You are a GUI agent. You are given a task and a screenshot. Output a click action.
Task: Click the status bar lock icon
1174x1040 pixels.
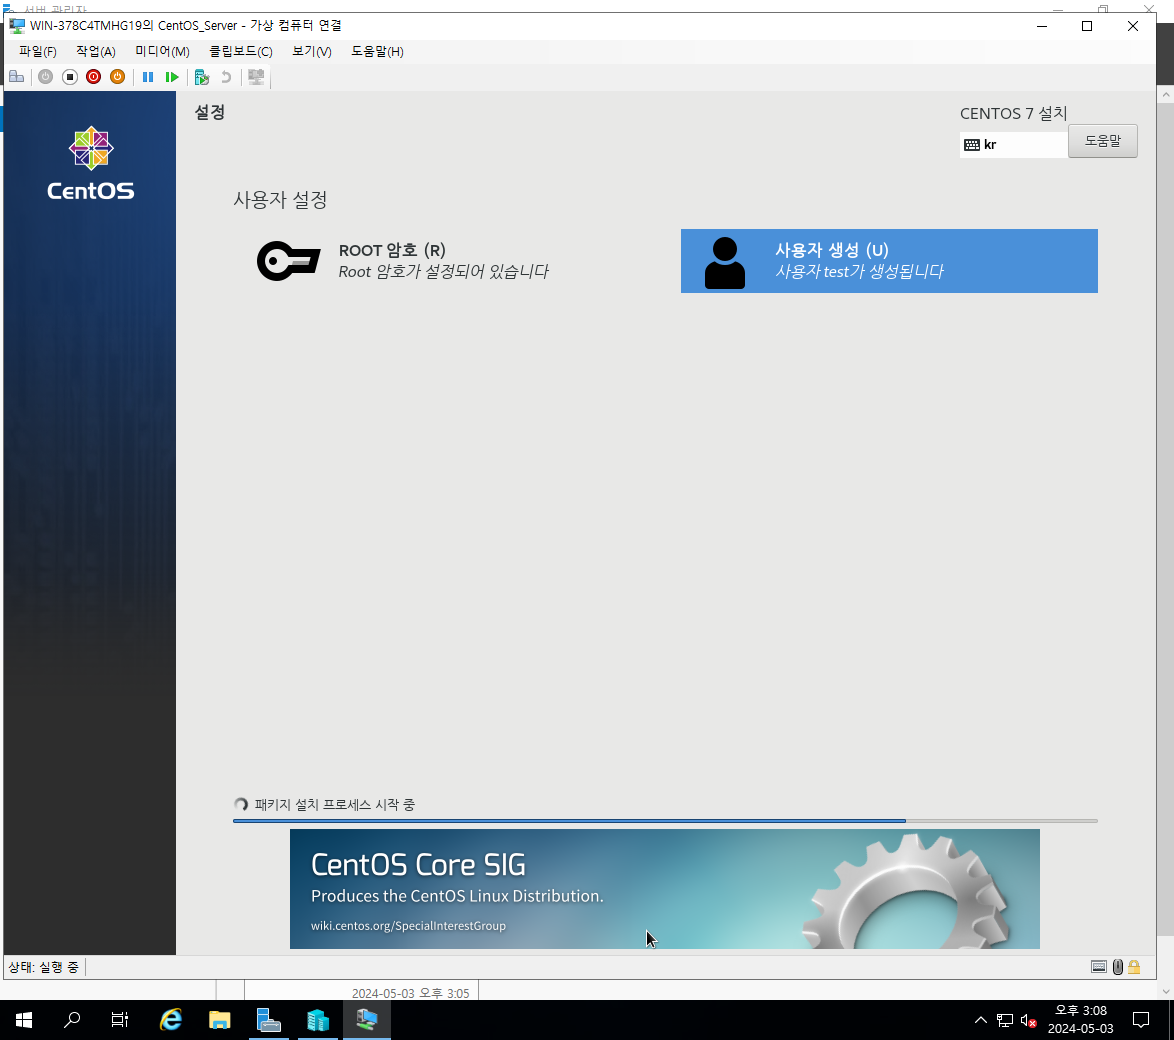click(x=1134, y=967)
